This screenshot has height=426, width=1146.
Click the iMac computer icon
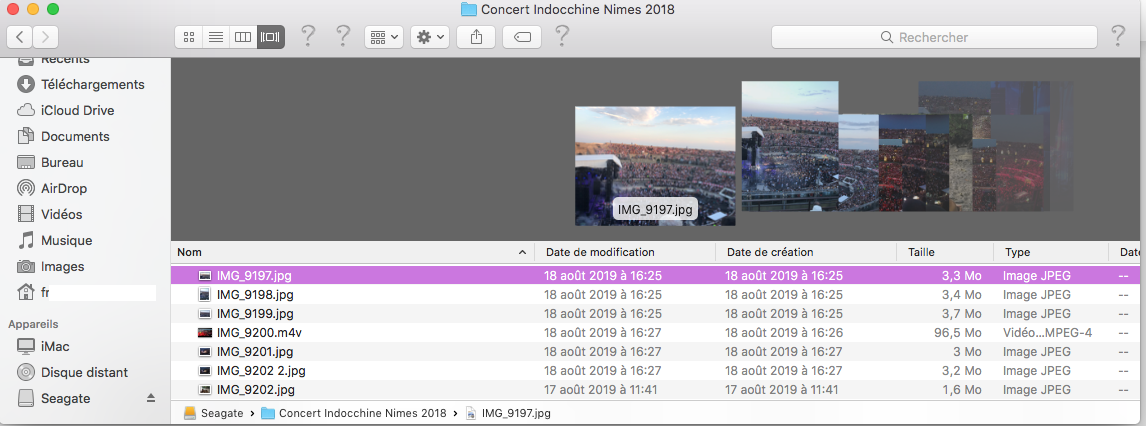pos(26,346)
